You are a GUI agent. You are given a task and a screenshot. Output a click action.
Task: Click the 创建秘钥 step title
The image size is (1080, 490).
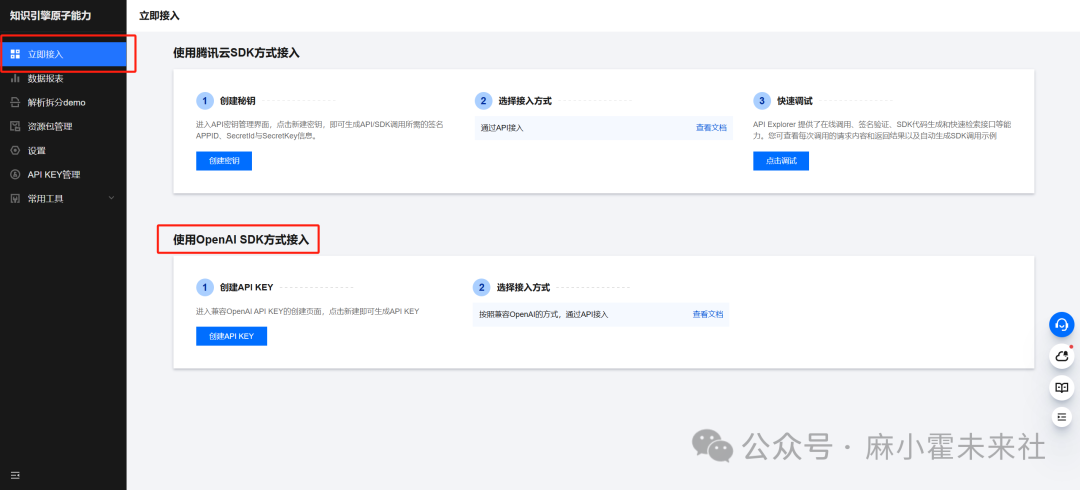pyautogui.click(x=238, y=101)
